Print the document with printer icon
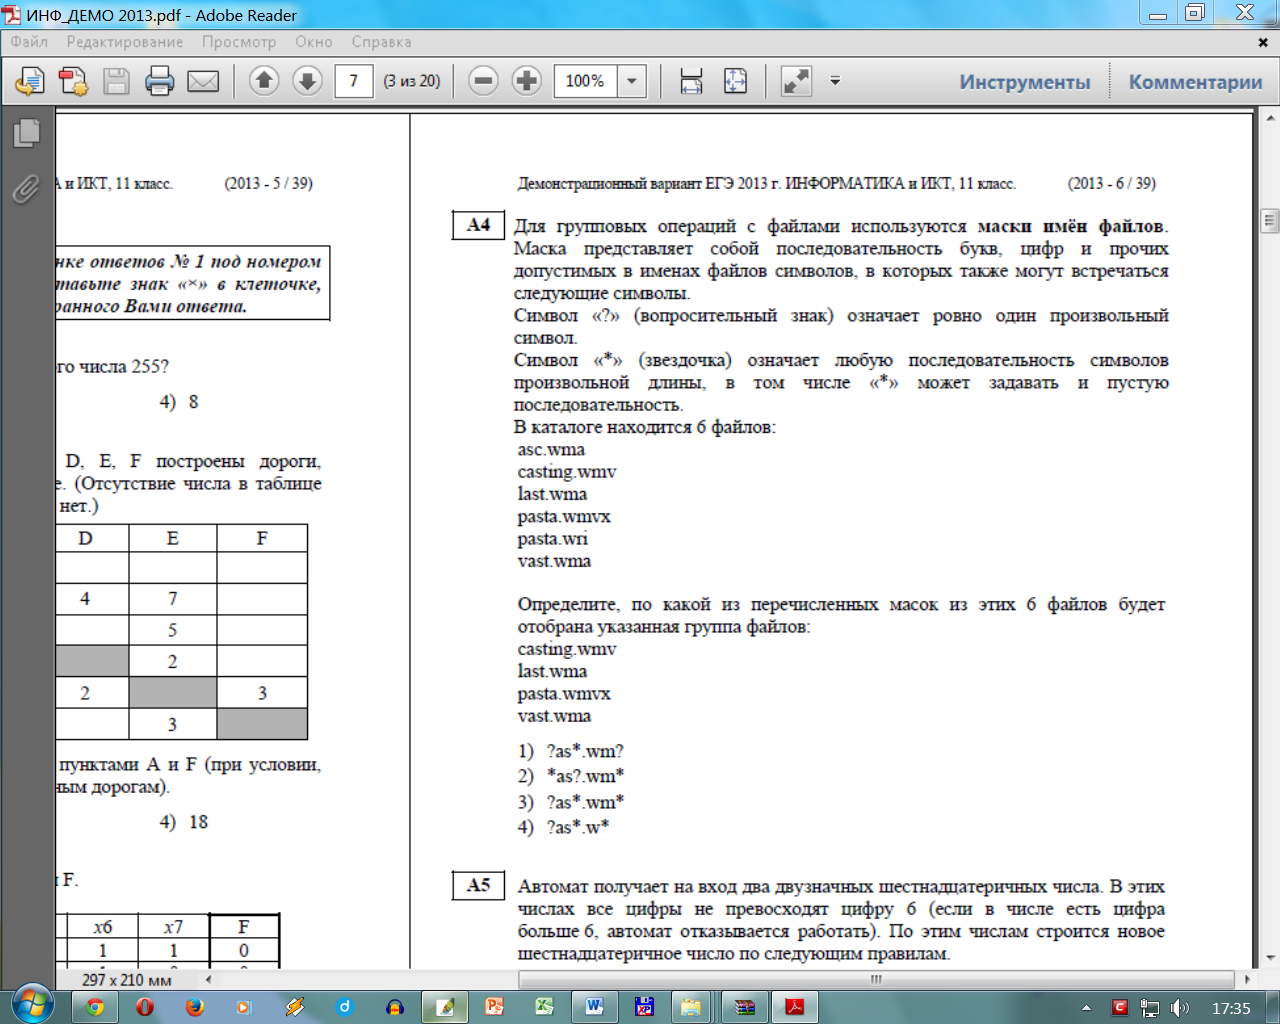1280x1024 pixels. tap(159, 81)
